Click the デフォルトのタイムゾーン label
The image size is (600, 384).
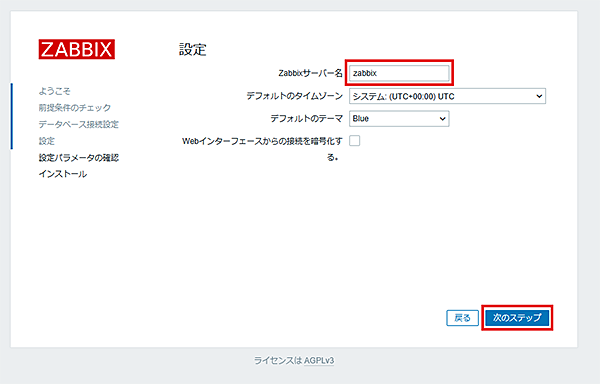coord(295,96)
